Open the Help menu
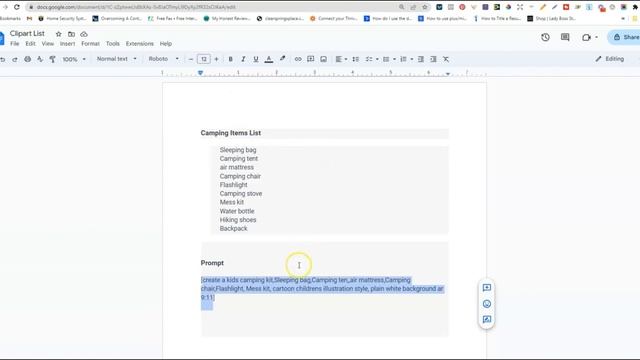This screenshot has width=640, height=360. [x=166, y=44]
